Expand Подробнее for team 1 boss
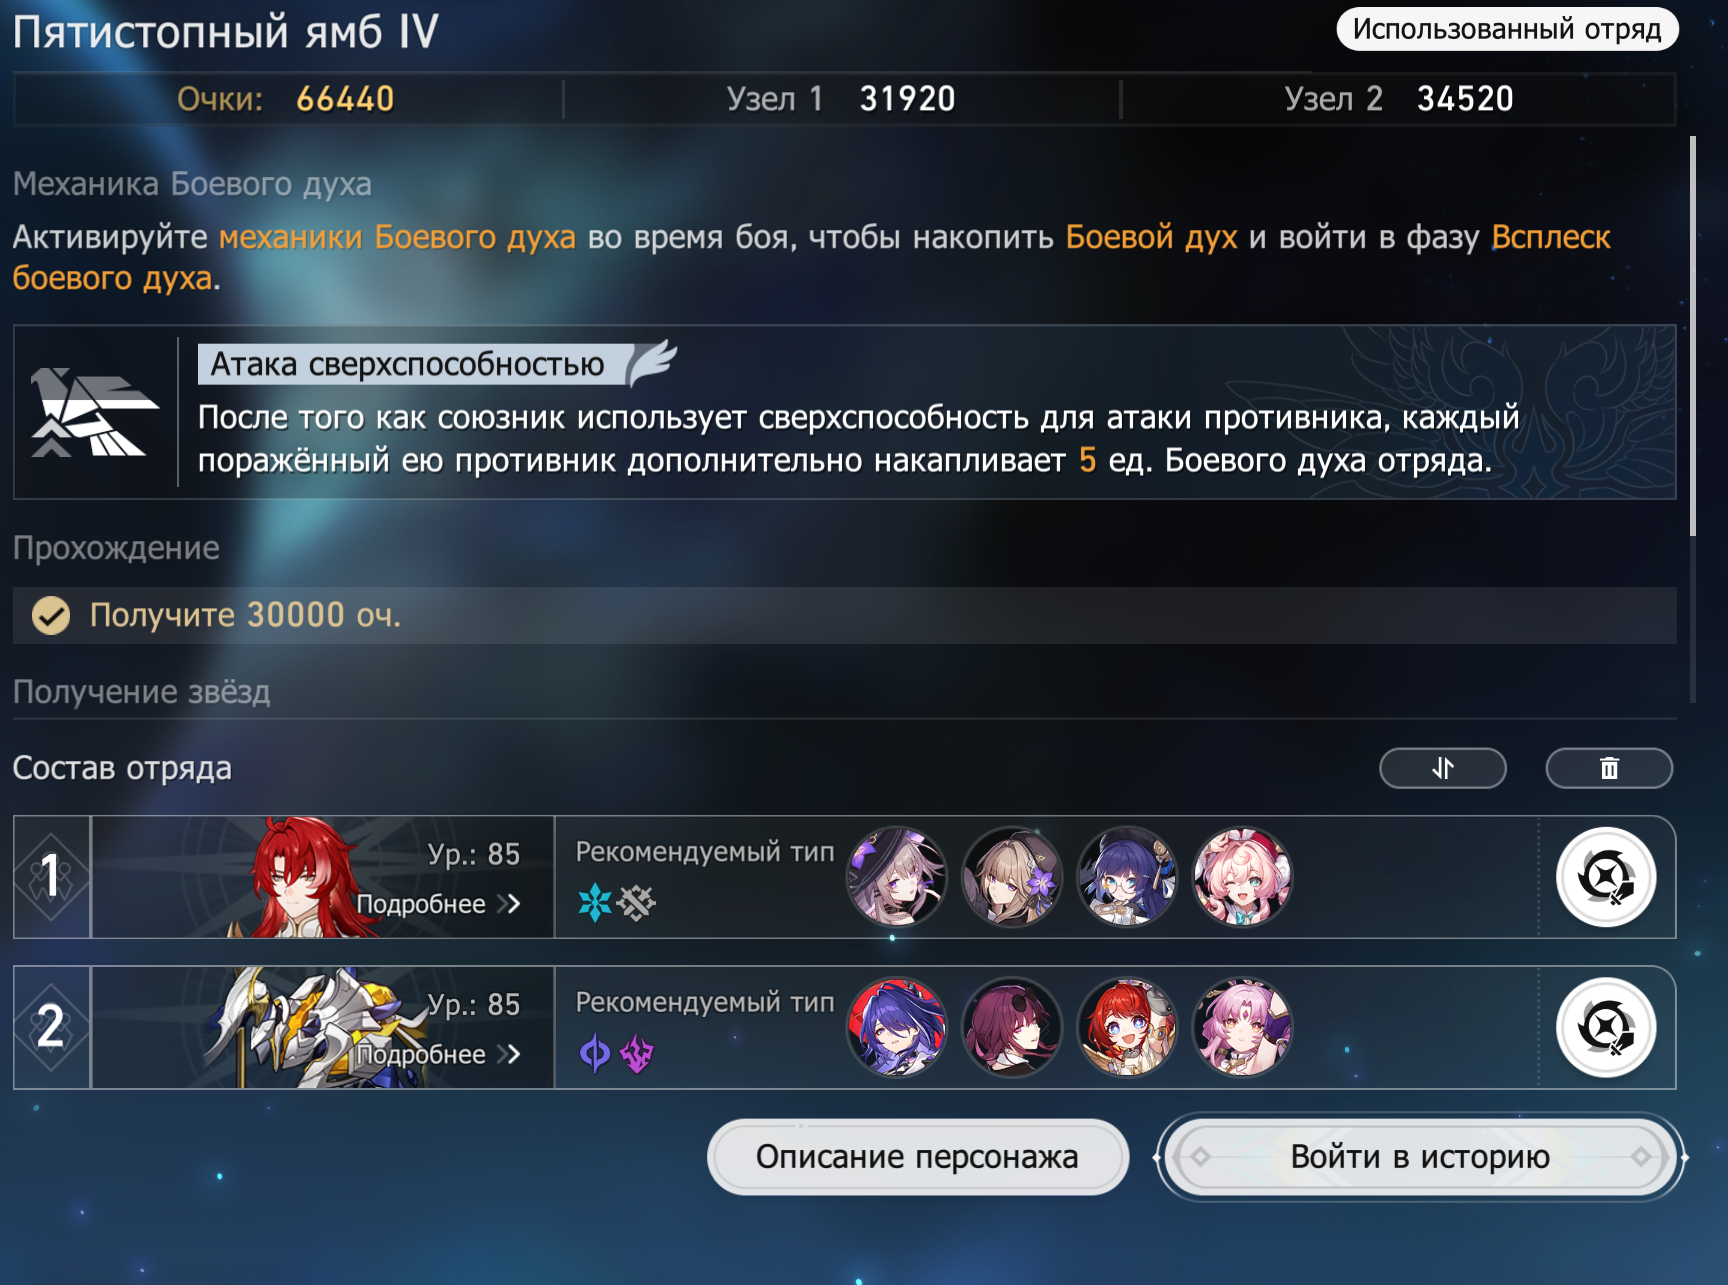Viewport: 1728px width, 1285px height. click(x=439, y=904)
